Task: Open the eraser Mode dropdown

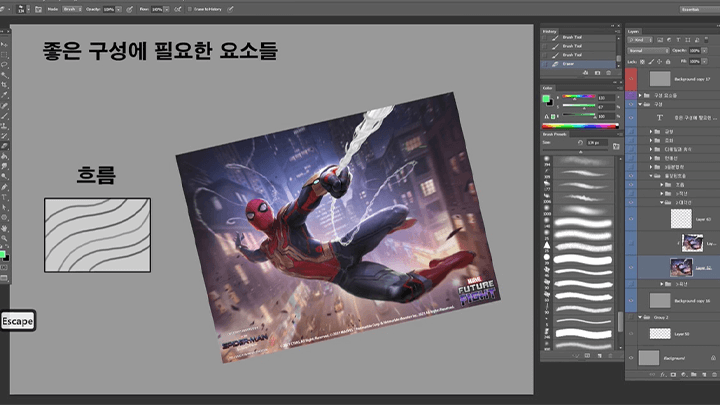Action: click(x=72, y=9)
